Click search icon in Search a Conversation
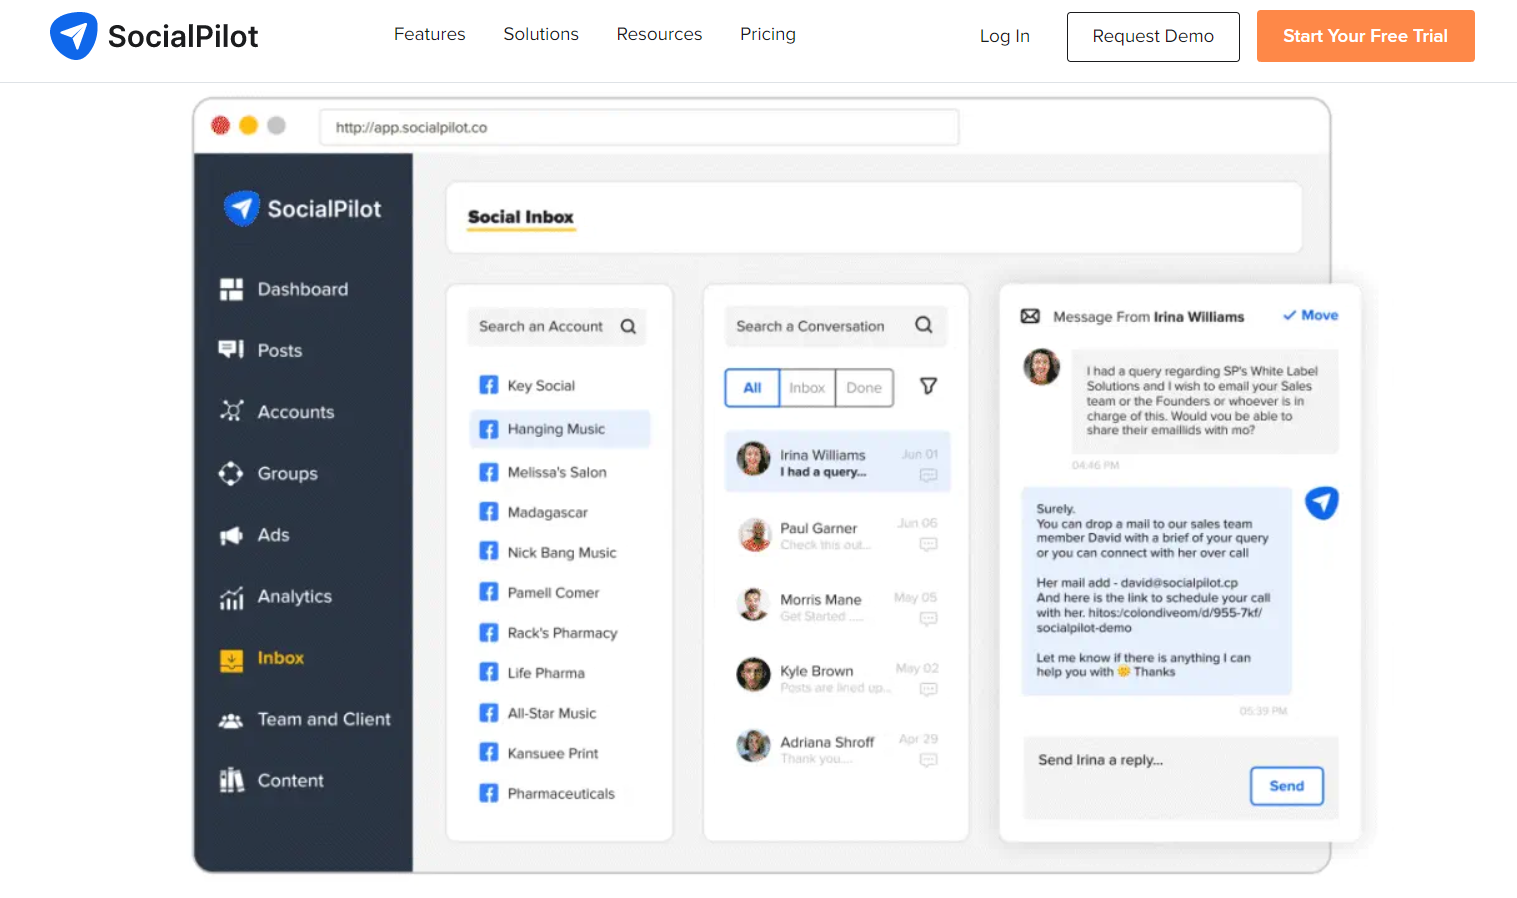Screen dimensions: 1517x898 (x=924, y=325)
